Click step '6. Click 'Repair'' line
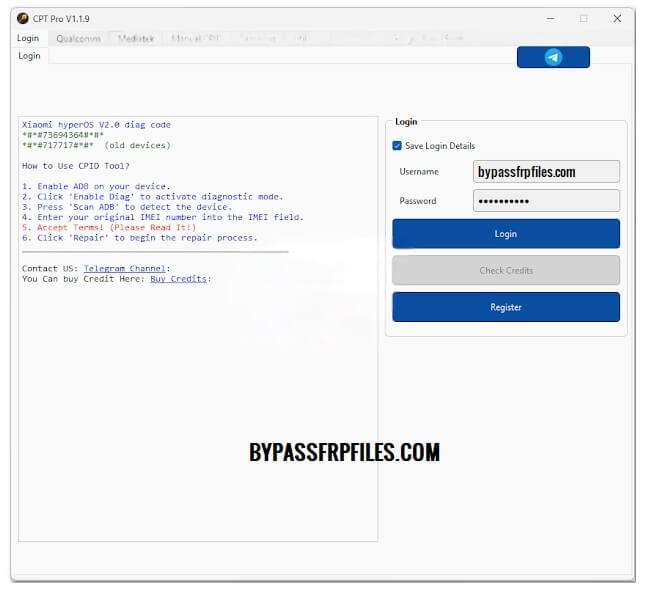The image size is (648, 592). pos(140,238)
